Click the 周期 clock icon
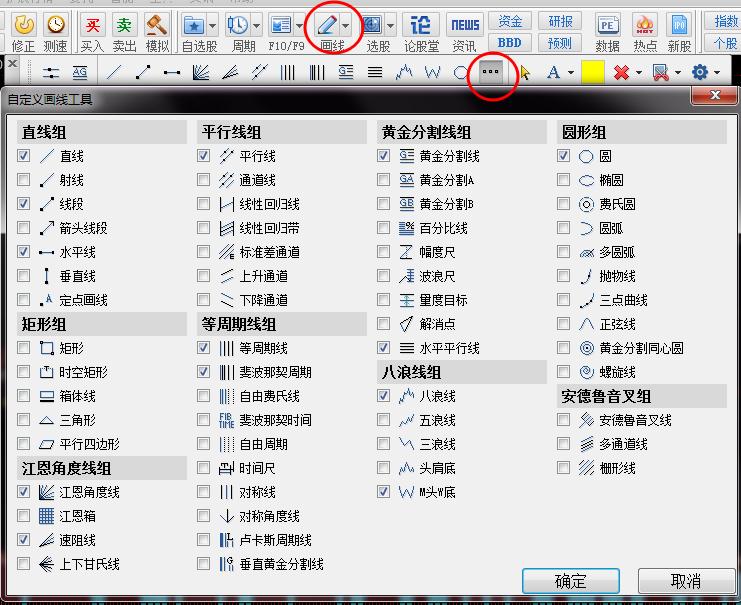Image resolution: width=741 pixels, height=605 pixels. [238, 25]
